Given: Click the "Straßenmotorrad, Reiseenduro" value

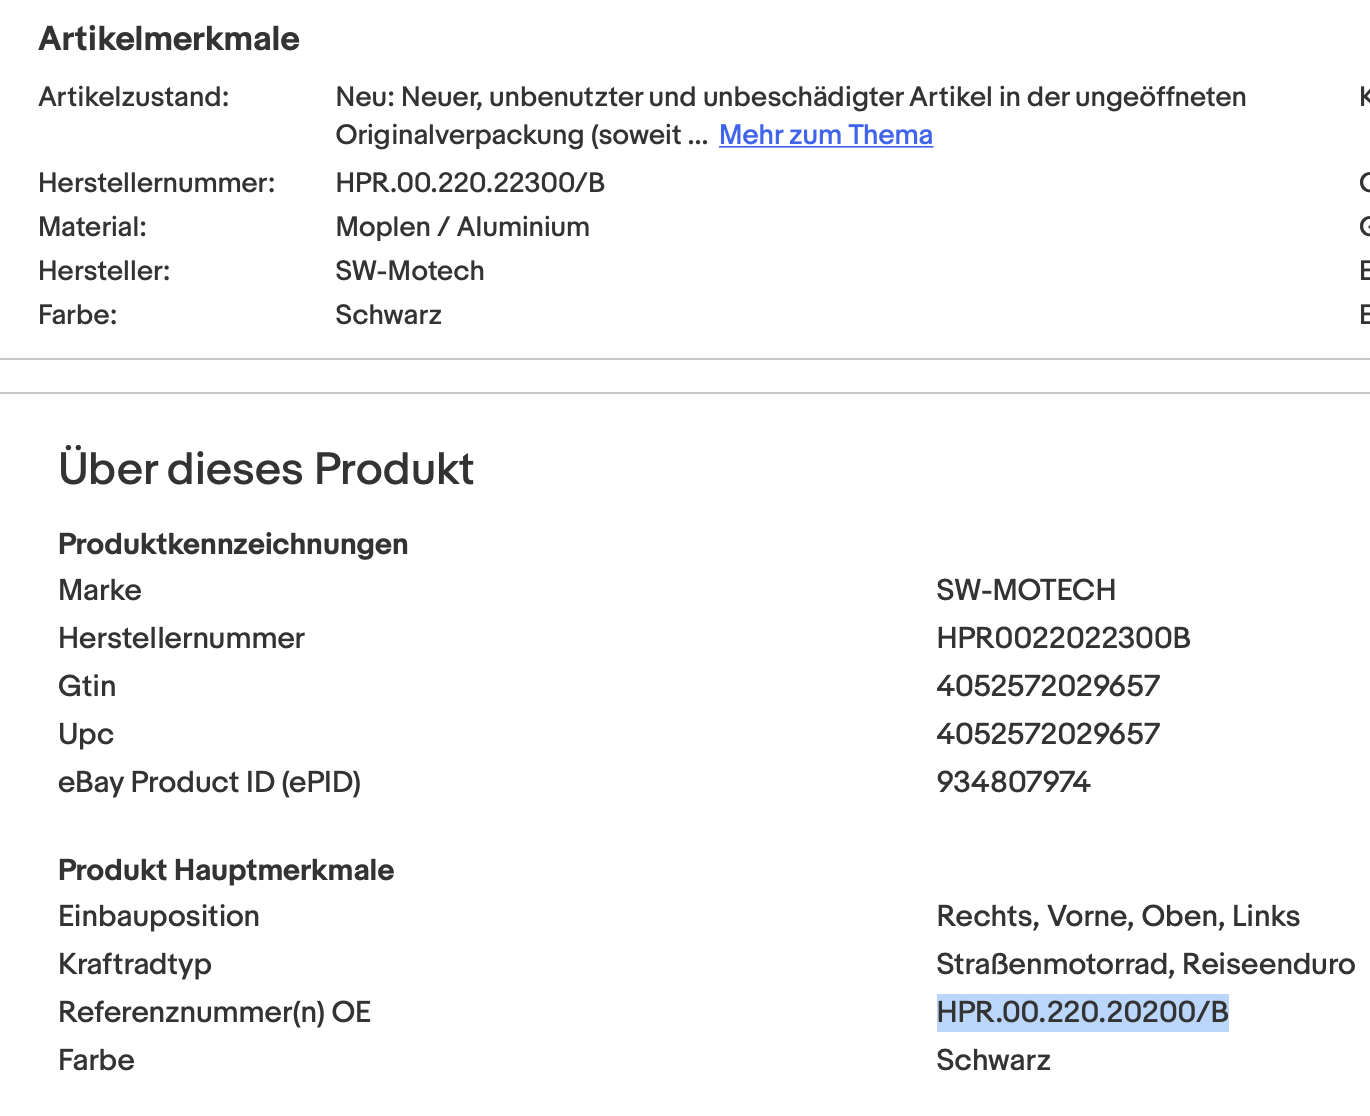Looking at the screenshot, I should [x=1145, y=964].
